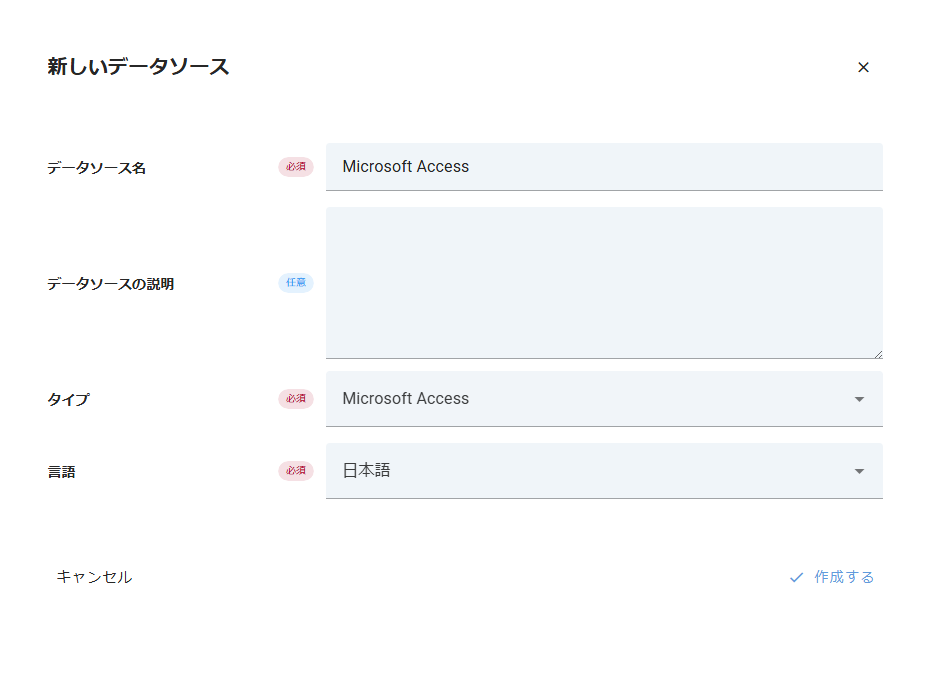Click the 必須 badge beside 言語

(x=295, y=471)
